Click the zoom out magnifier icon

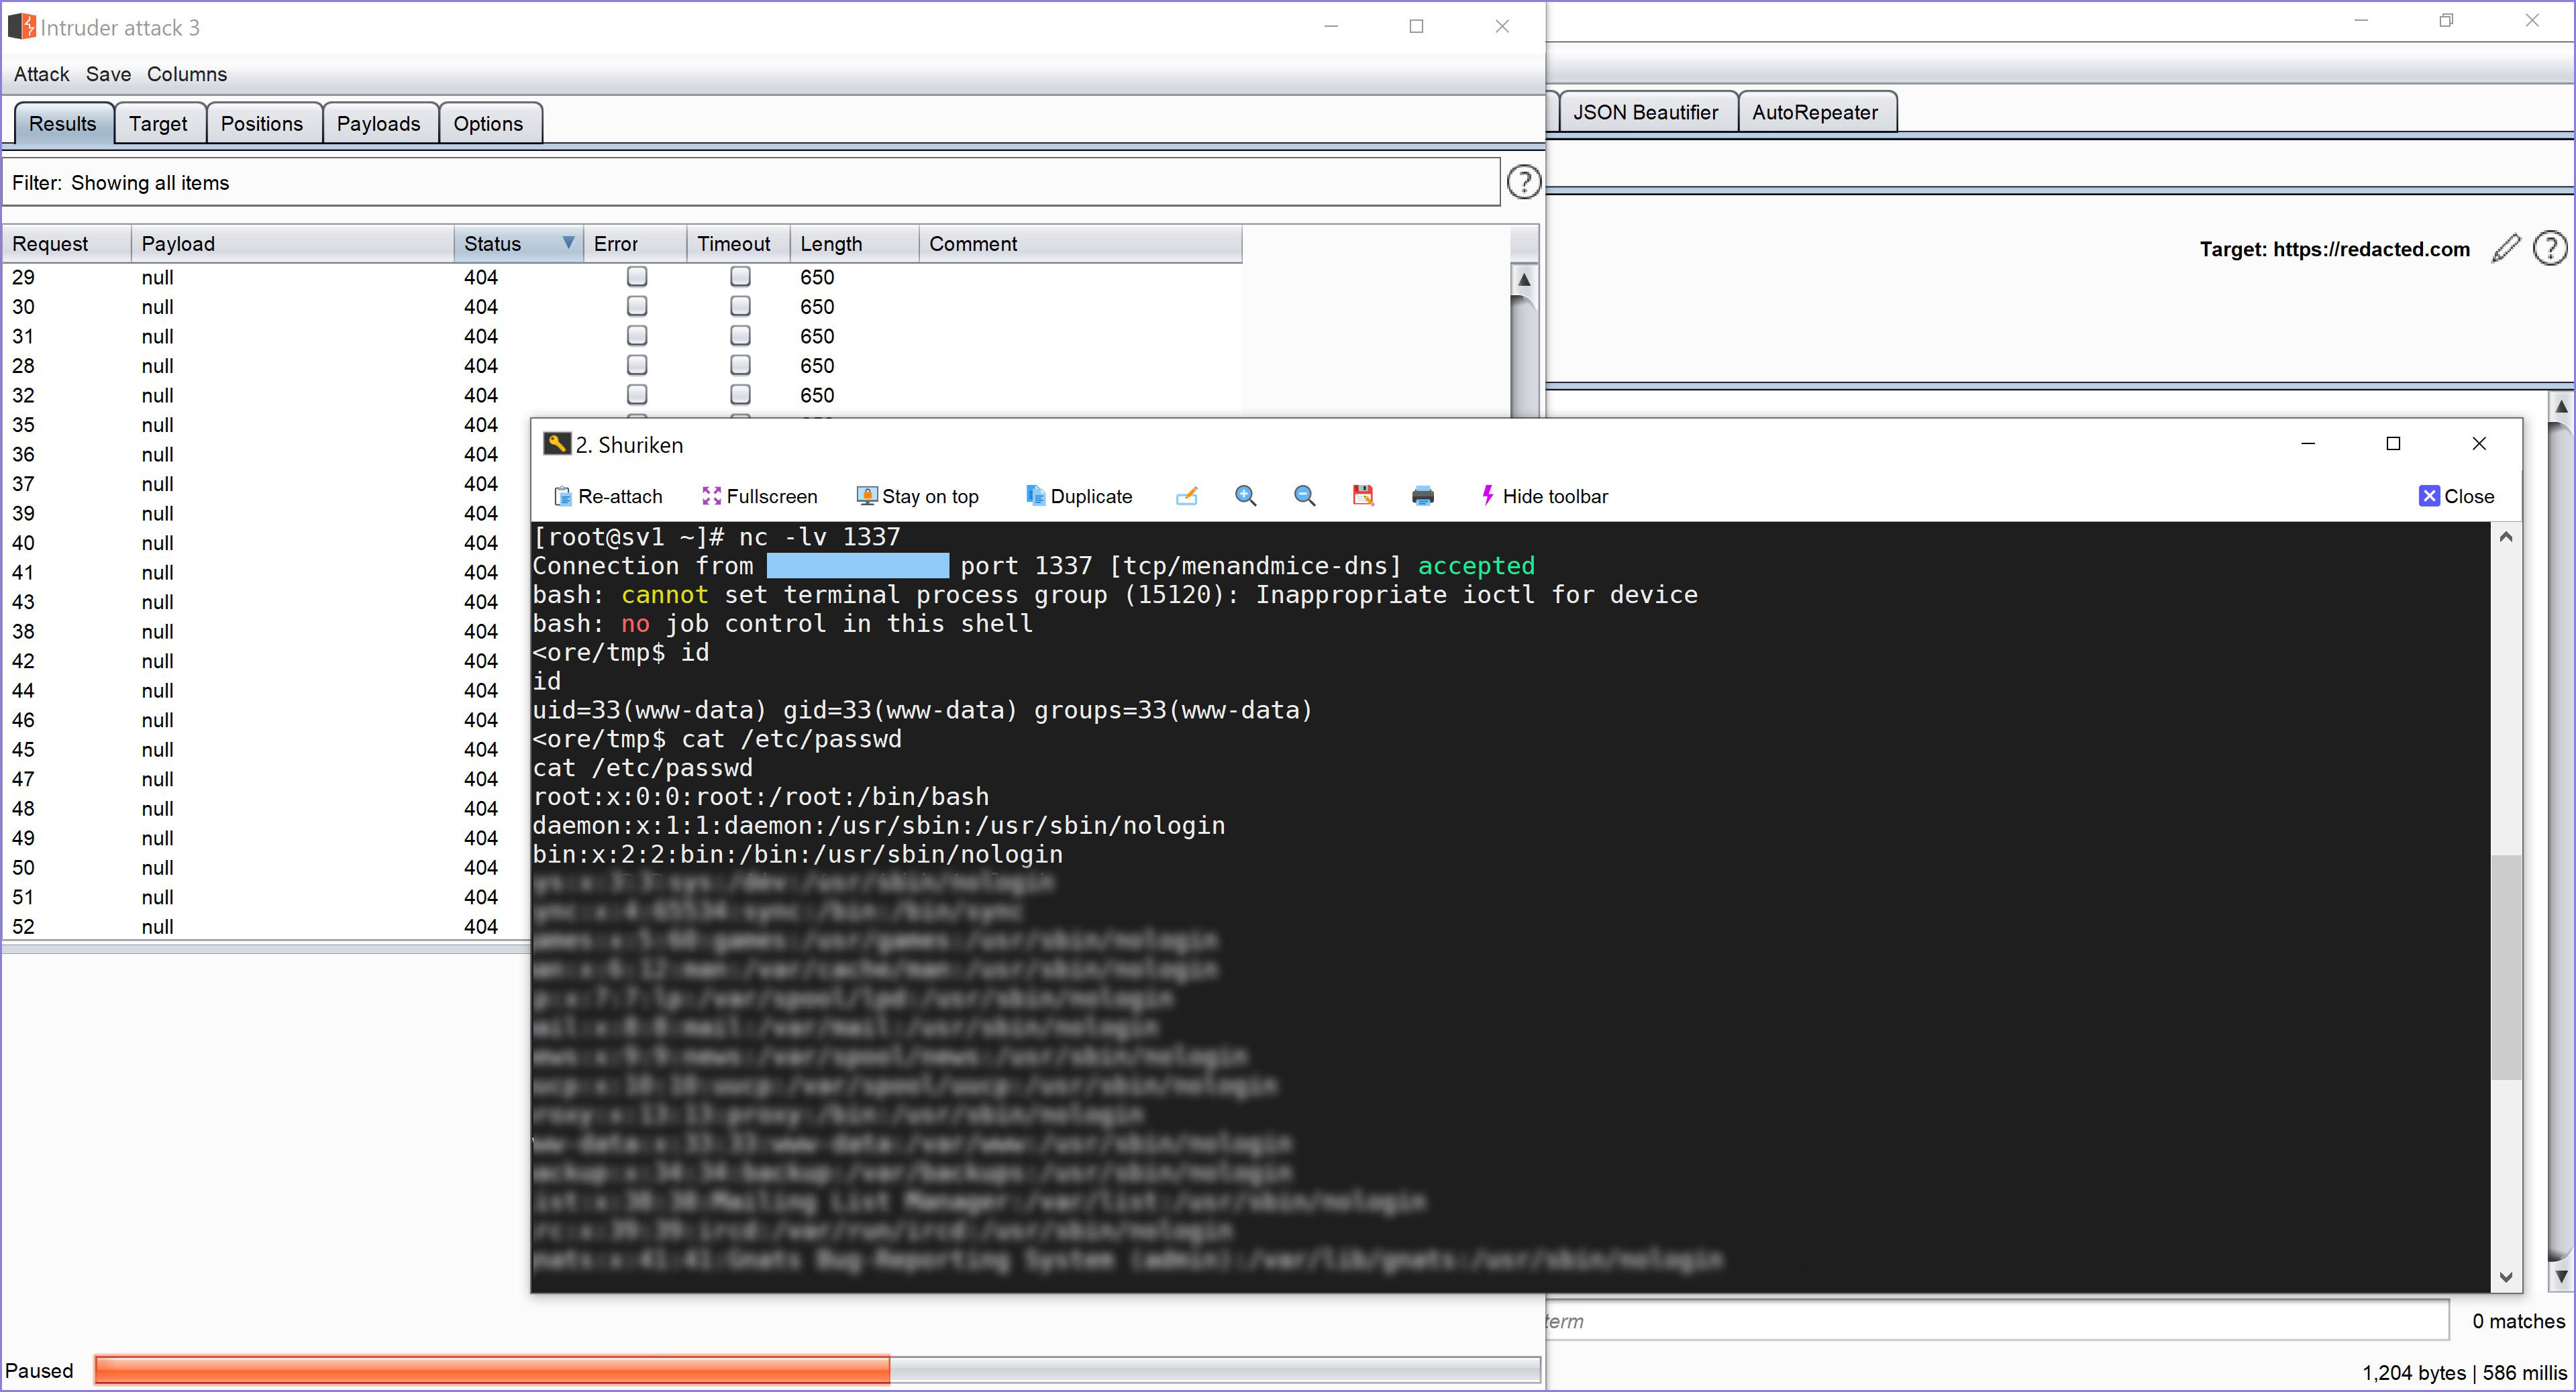click(1304, 496)
